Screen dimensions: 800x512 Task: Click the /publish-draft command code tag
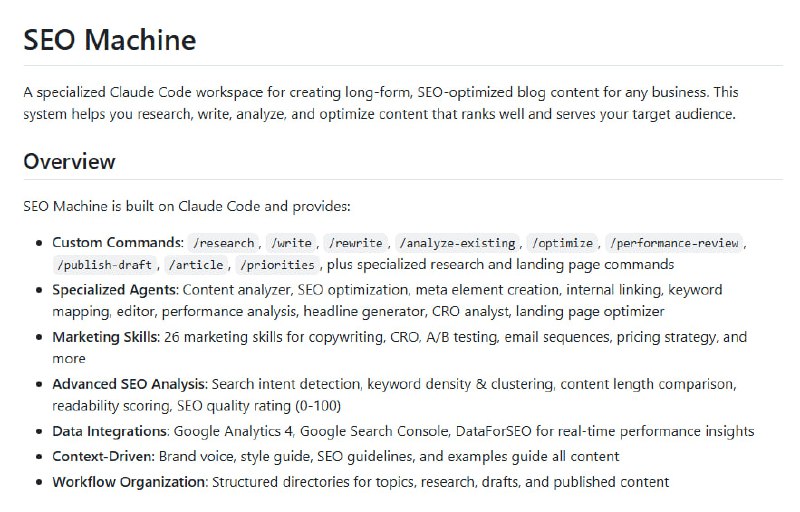tap(105, 265)
